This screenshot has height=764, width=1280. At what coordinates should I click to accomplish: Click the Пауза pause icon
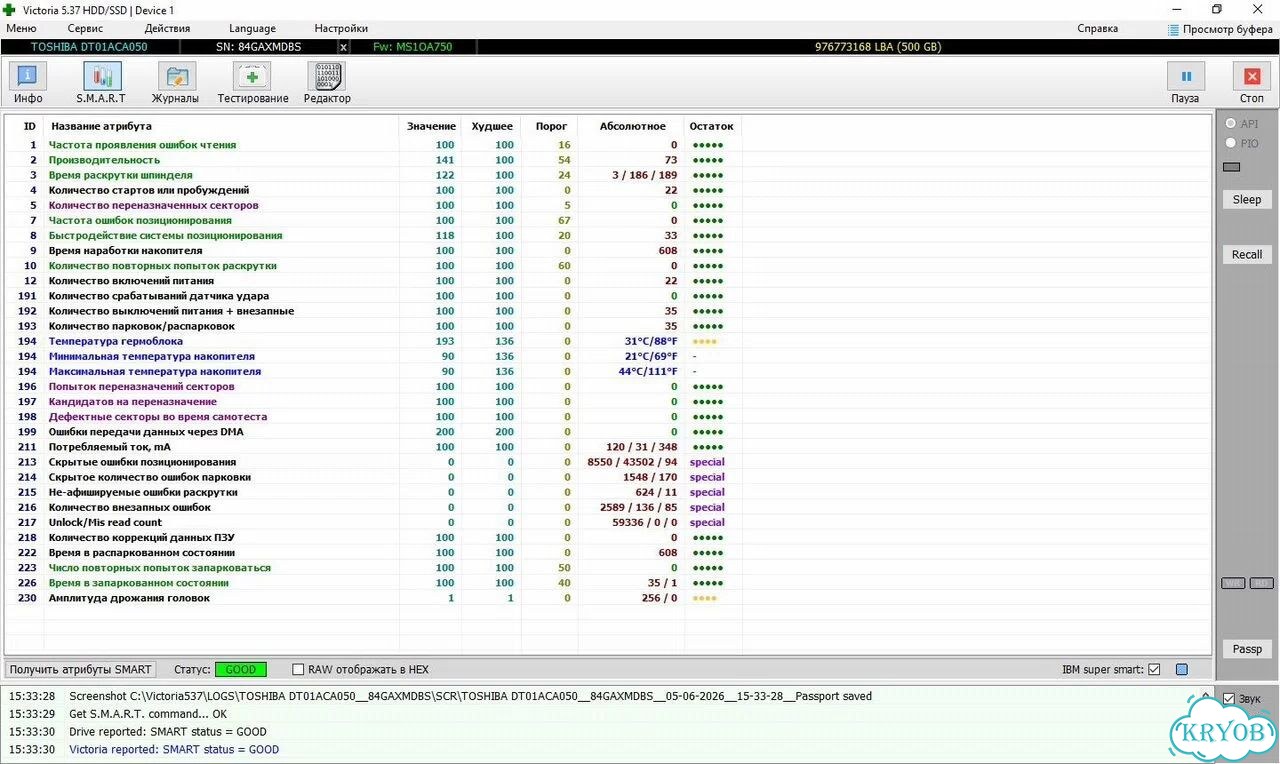(x=1186, y=76)
